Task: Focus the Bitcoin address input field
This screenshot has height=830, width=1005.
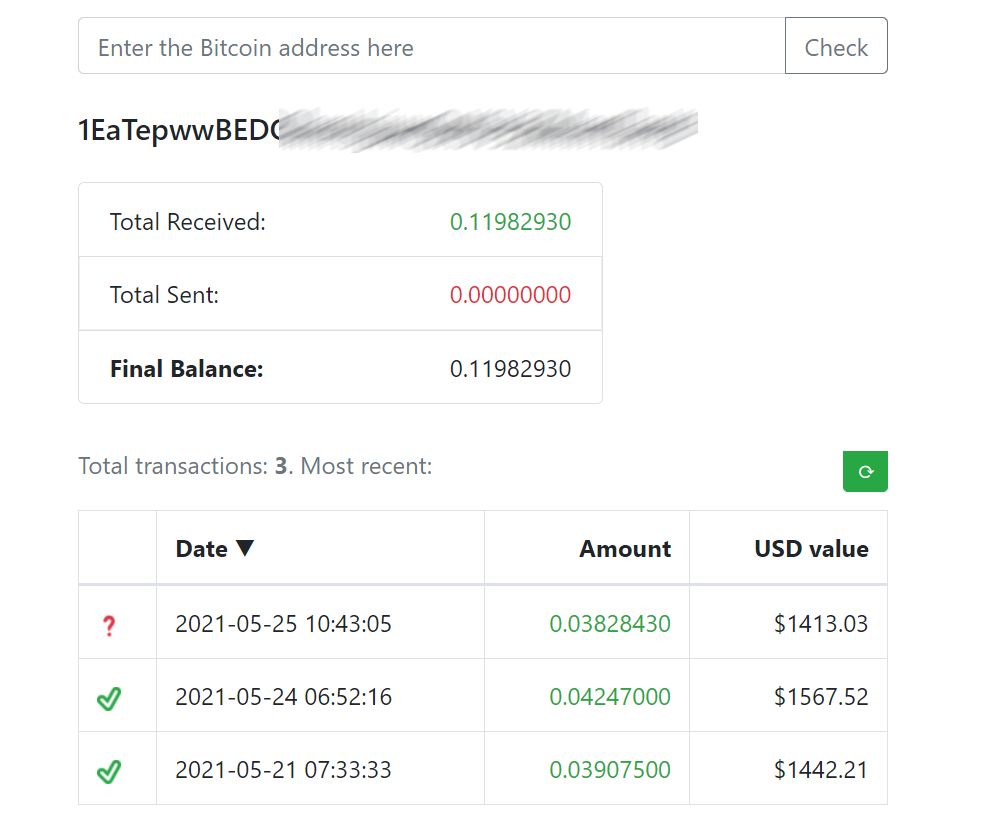Action: tap(431, 47)
